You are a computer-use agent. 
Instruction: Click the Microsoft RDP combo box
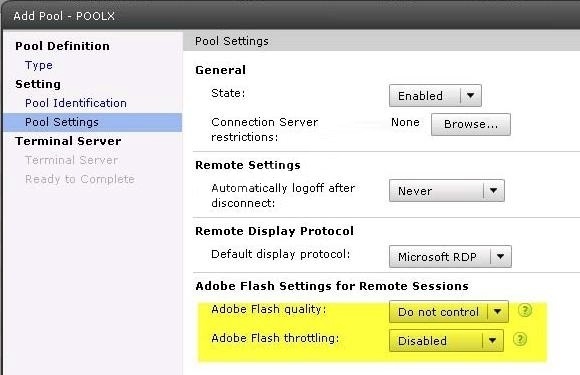(x=450, y=256)
